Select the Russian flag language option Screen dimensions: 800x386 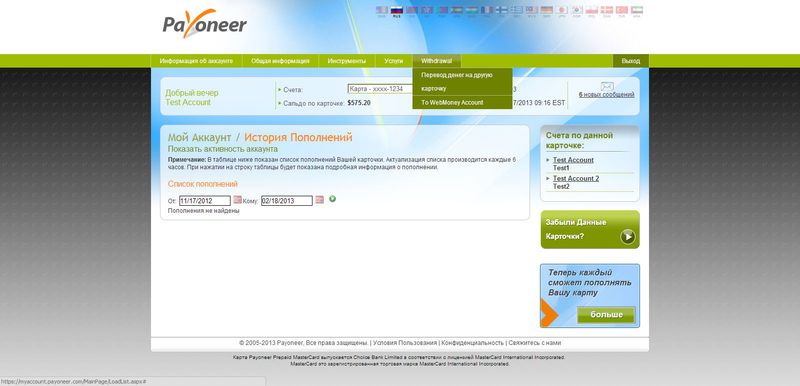(397, 10)
